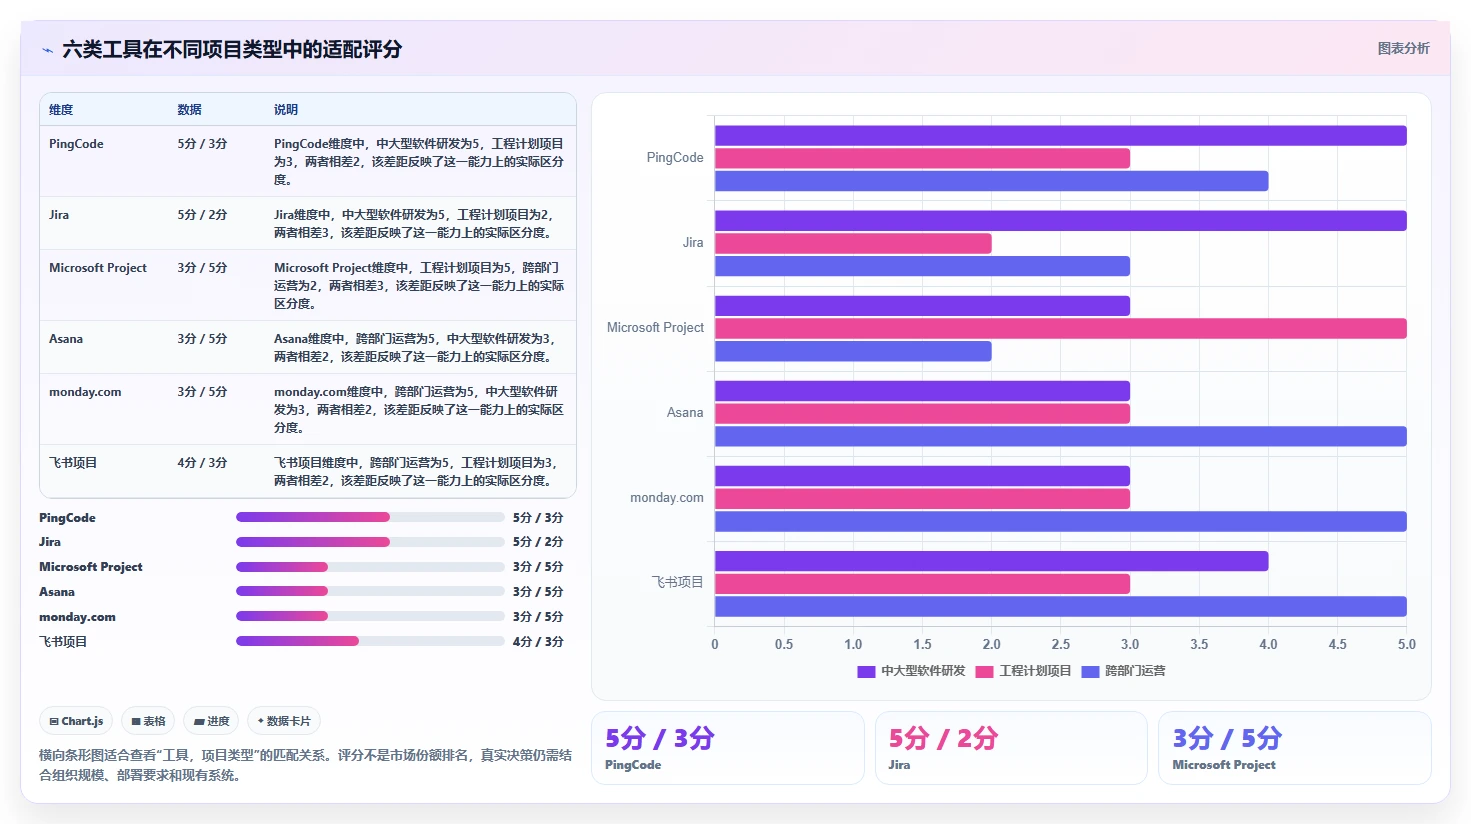Toggle the 跨部门运营 legend swatch

1090,671
